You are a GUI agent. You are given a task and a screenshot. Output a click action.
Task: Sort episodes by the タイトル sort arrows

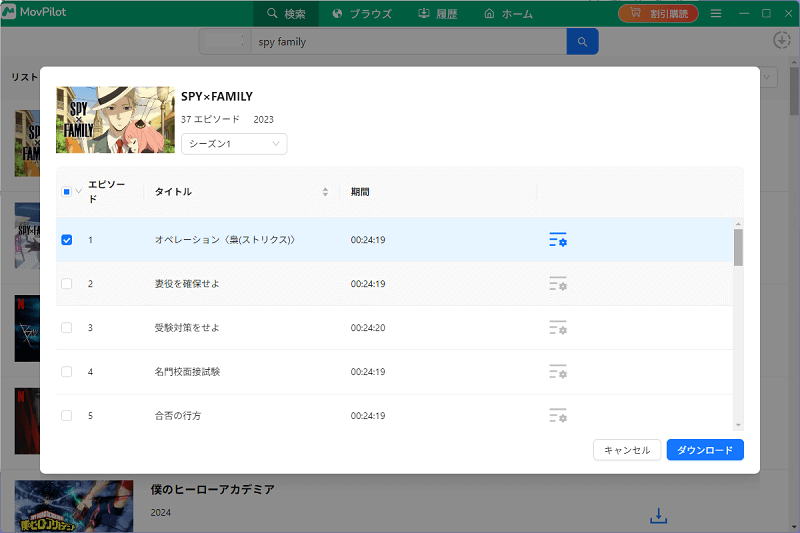coord(325,192)
